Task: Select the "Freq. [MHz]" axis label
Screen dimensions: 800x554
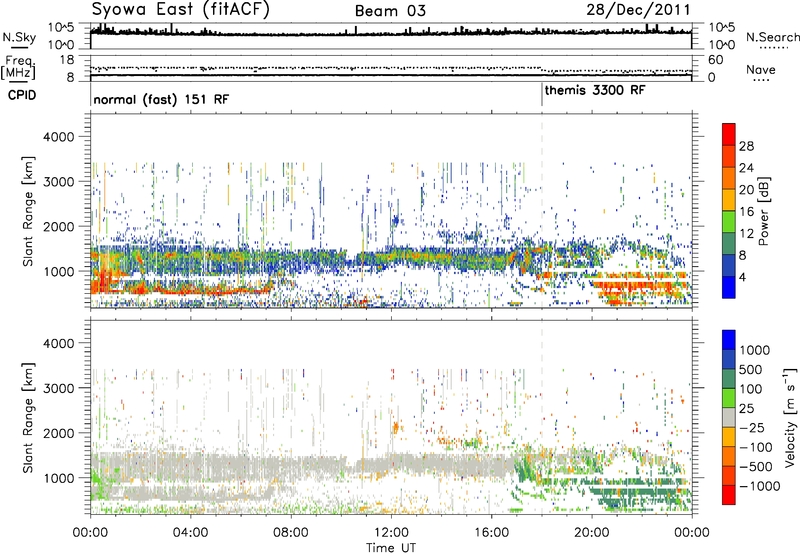Action: [x=18, y=68]
